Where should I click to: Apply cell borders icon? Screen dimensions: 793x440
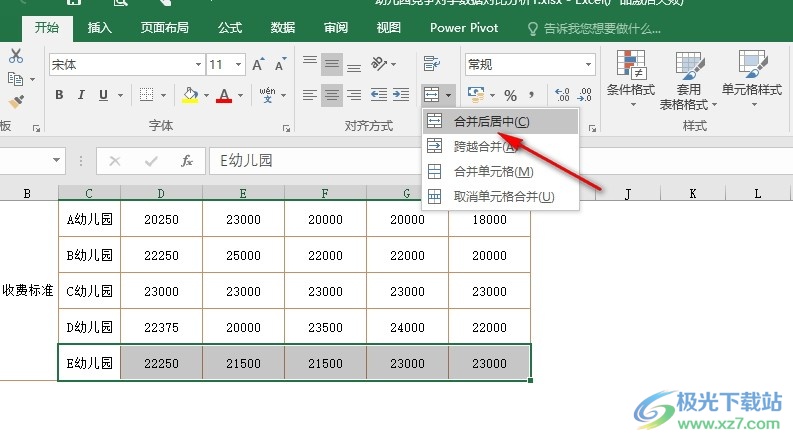pos(146,95)
